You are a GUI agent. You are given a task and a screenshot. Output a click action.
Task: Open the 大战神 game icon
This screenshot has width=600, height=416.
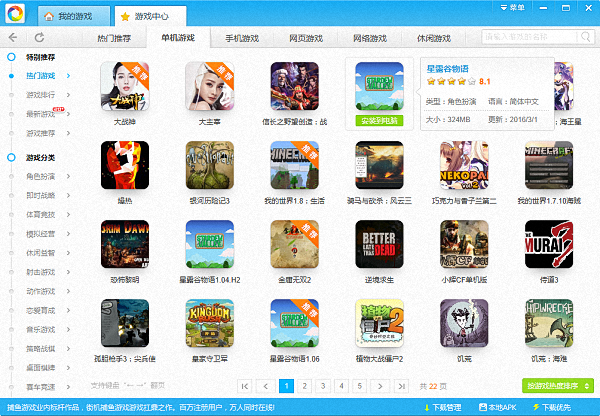[x=126, y=86]
